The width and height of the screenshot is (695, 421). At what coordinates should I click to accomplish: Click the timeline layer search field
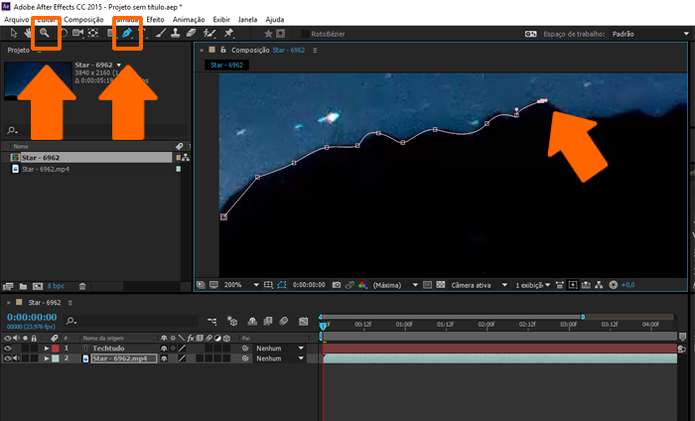(132, 321)
